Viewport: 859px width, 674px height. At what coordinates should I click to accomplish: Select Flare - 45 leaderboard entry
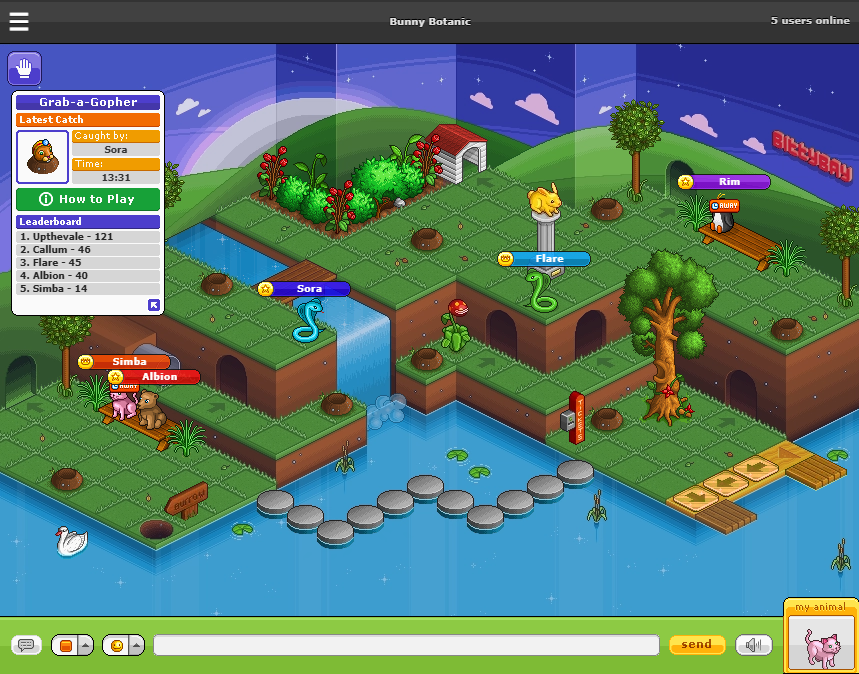[88, 262]
